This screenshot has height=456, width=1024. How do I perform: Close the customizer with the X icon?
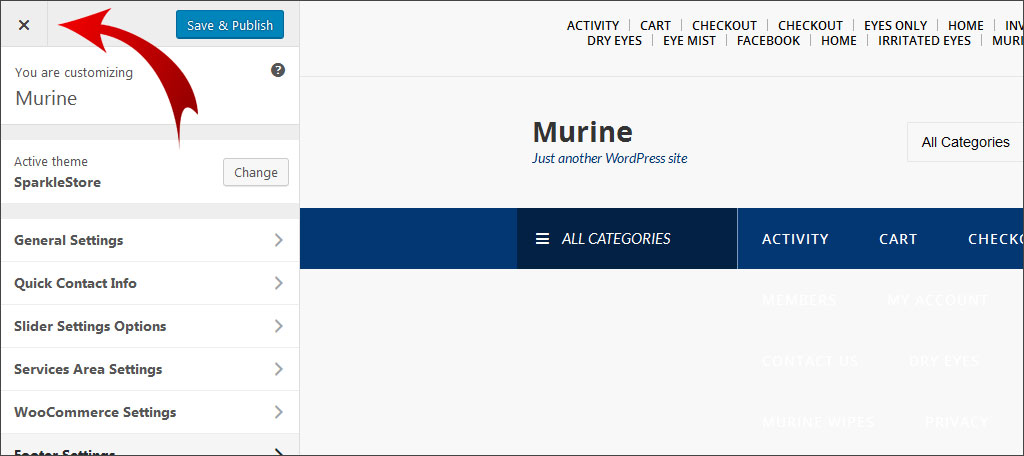point(24,25)
